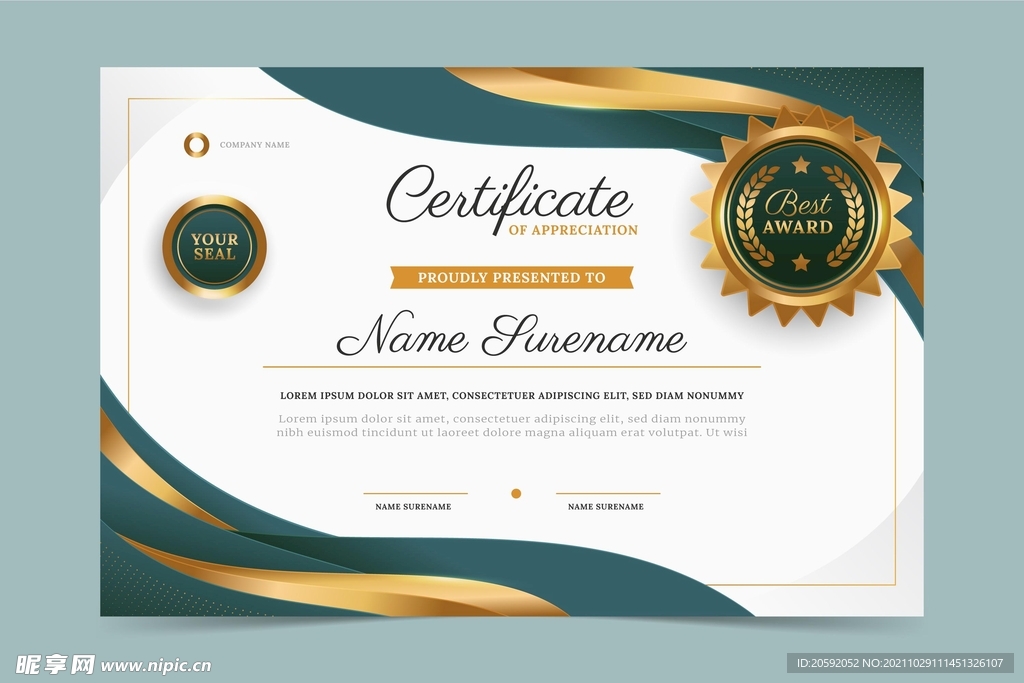This screenshot has height=683, width=1024.
Task: Click the gray lorem ipsum paragraph text
Action: 511,426
